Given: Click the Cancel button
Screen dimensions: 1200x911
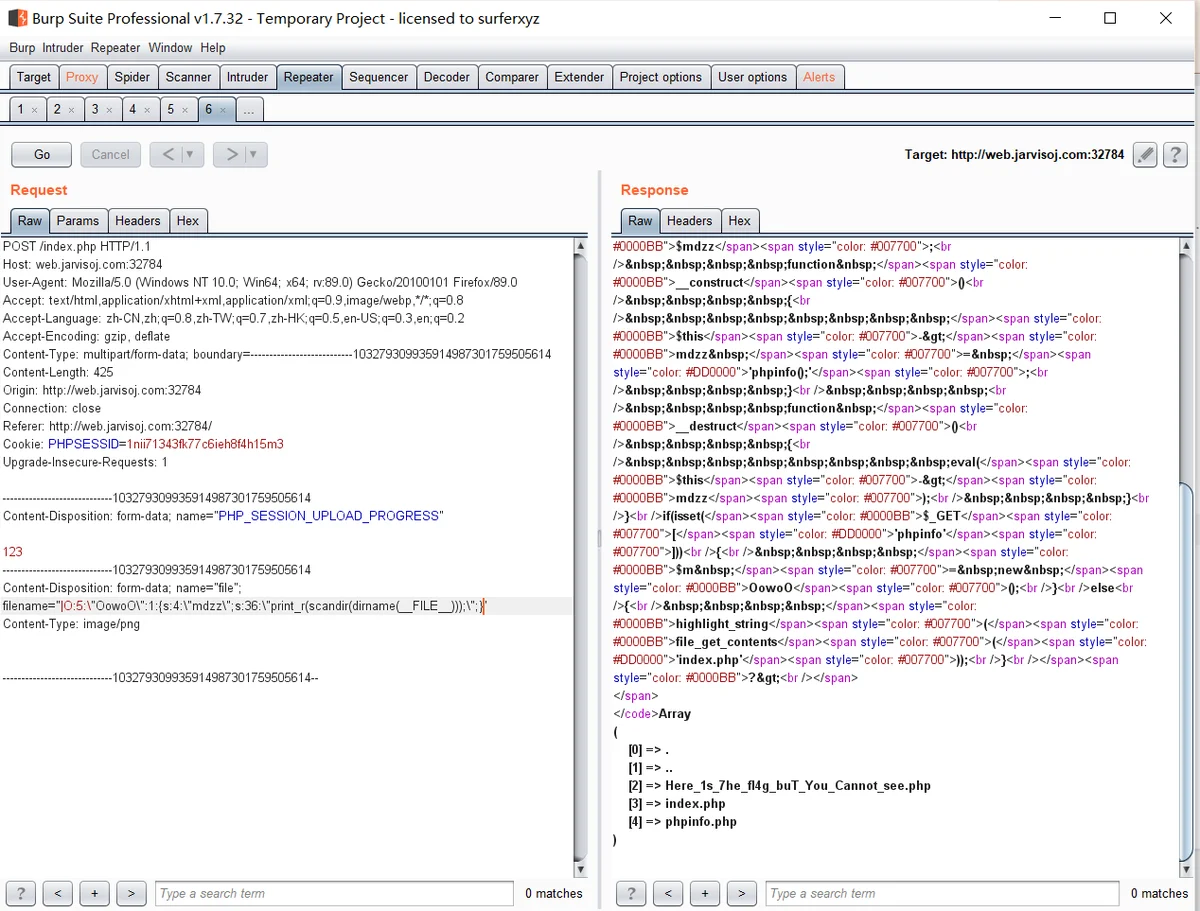Looking at the screenshot, I should 110,155.
